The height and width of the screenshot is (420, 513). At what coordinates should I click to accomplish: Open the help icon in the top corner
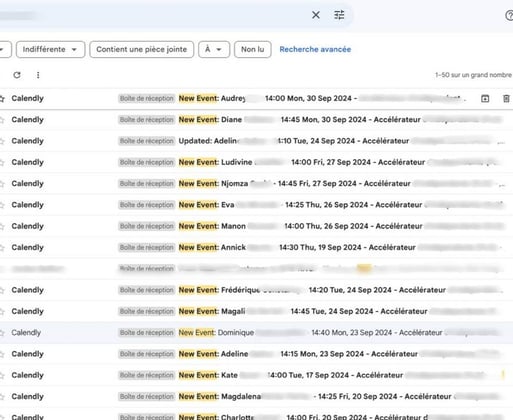click(x=509, y=15)
